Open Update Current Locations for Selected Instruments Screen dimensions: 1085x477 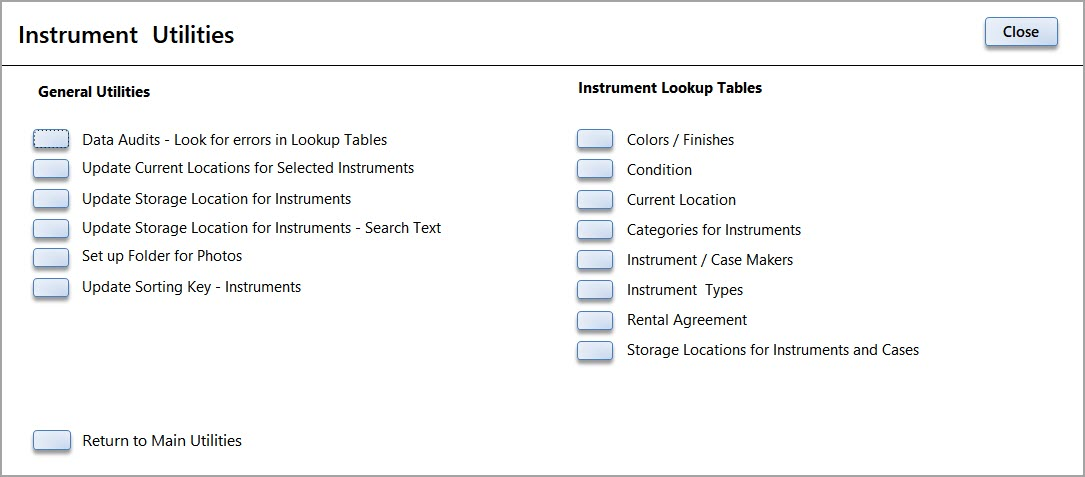click(x=51, y=168)
